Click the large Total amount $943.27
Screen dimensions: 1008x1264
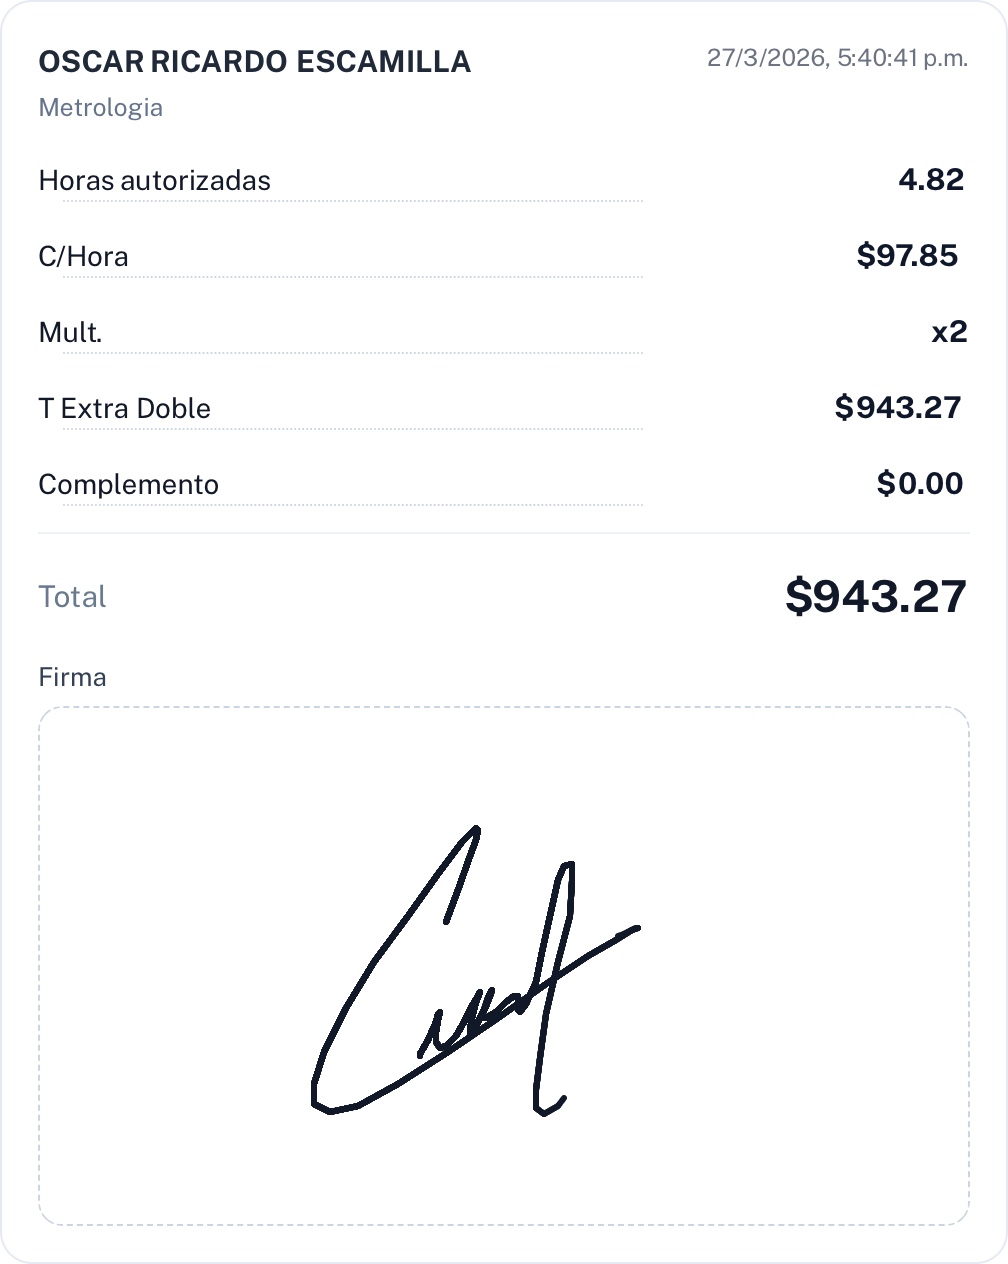(875, 596)
